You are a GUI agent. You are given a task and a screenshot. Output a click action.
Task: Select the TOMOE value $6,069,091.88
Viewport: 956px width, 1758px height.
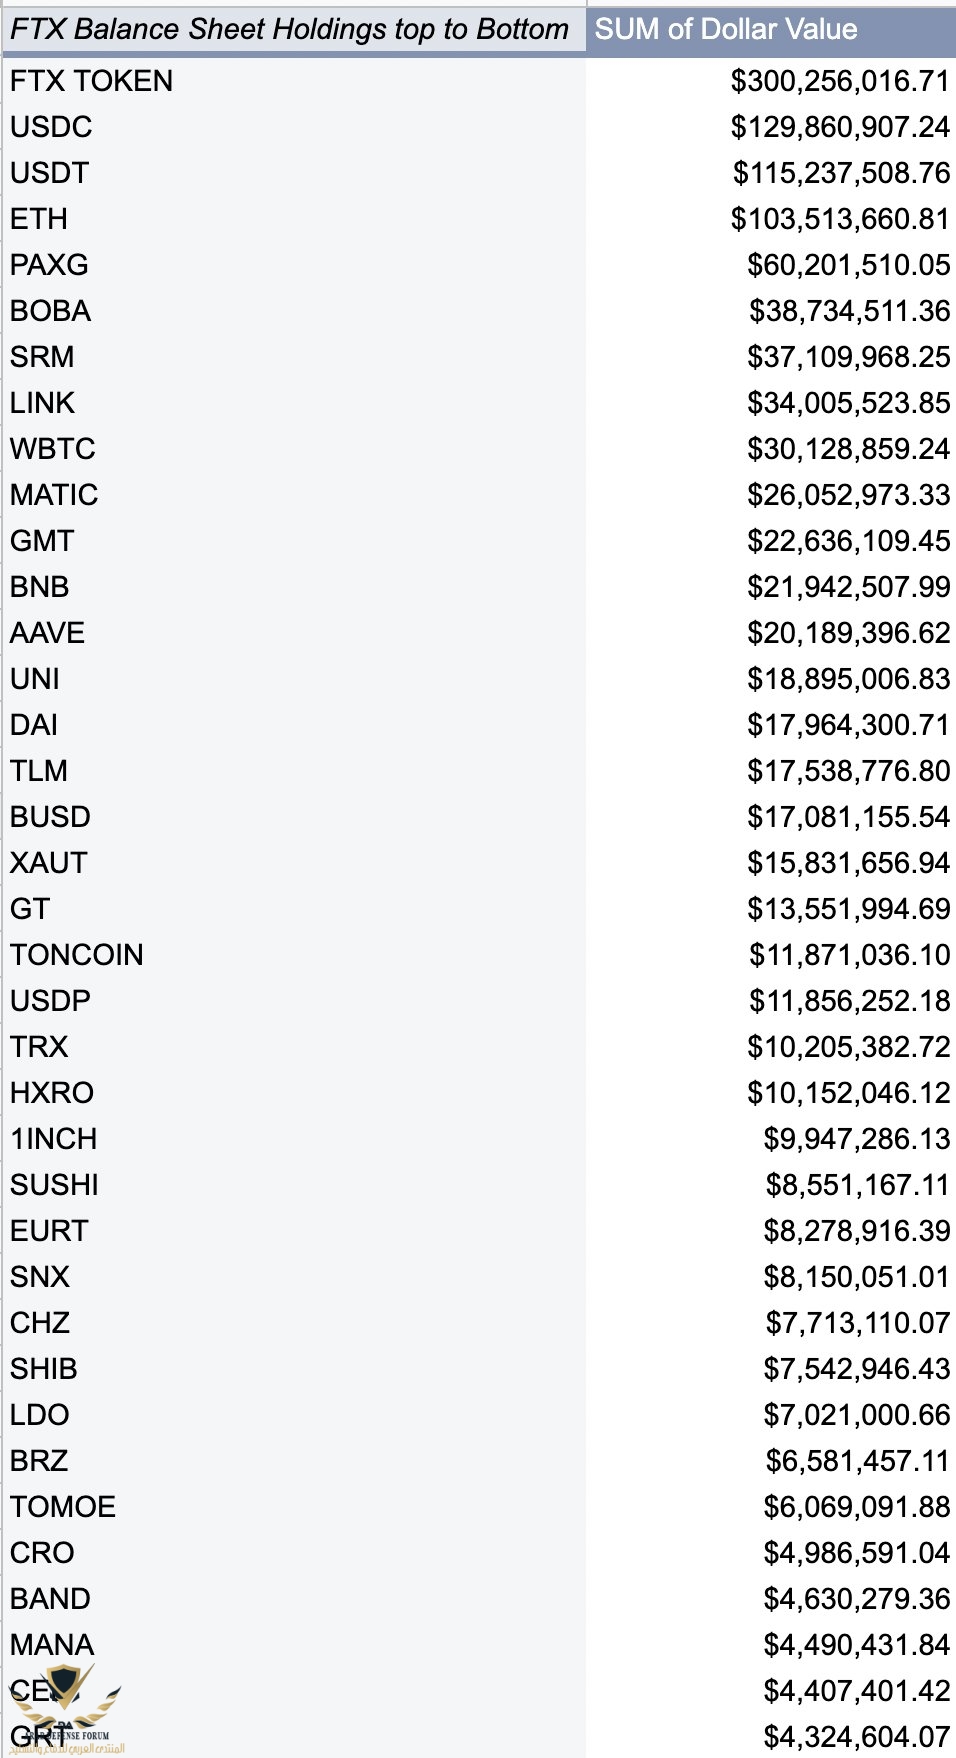(x=856, y=1507)
